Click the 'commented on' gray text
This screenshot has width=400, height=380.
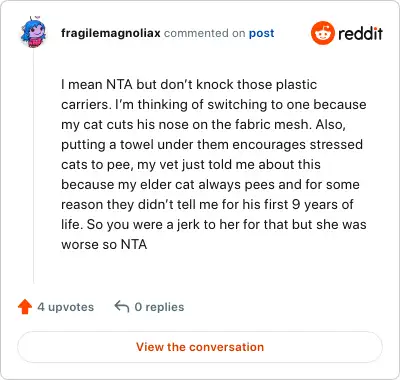(205, 33)
